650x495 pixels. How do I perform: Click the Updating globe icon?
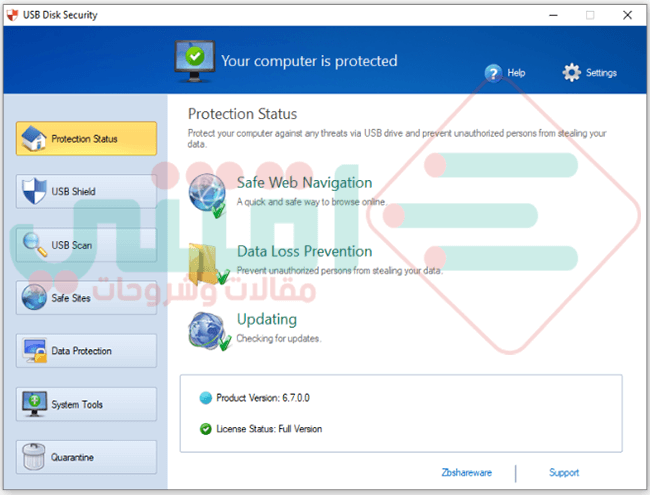pos(209,331)
